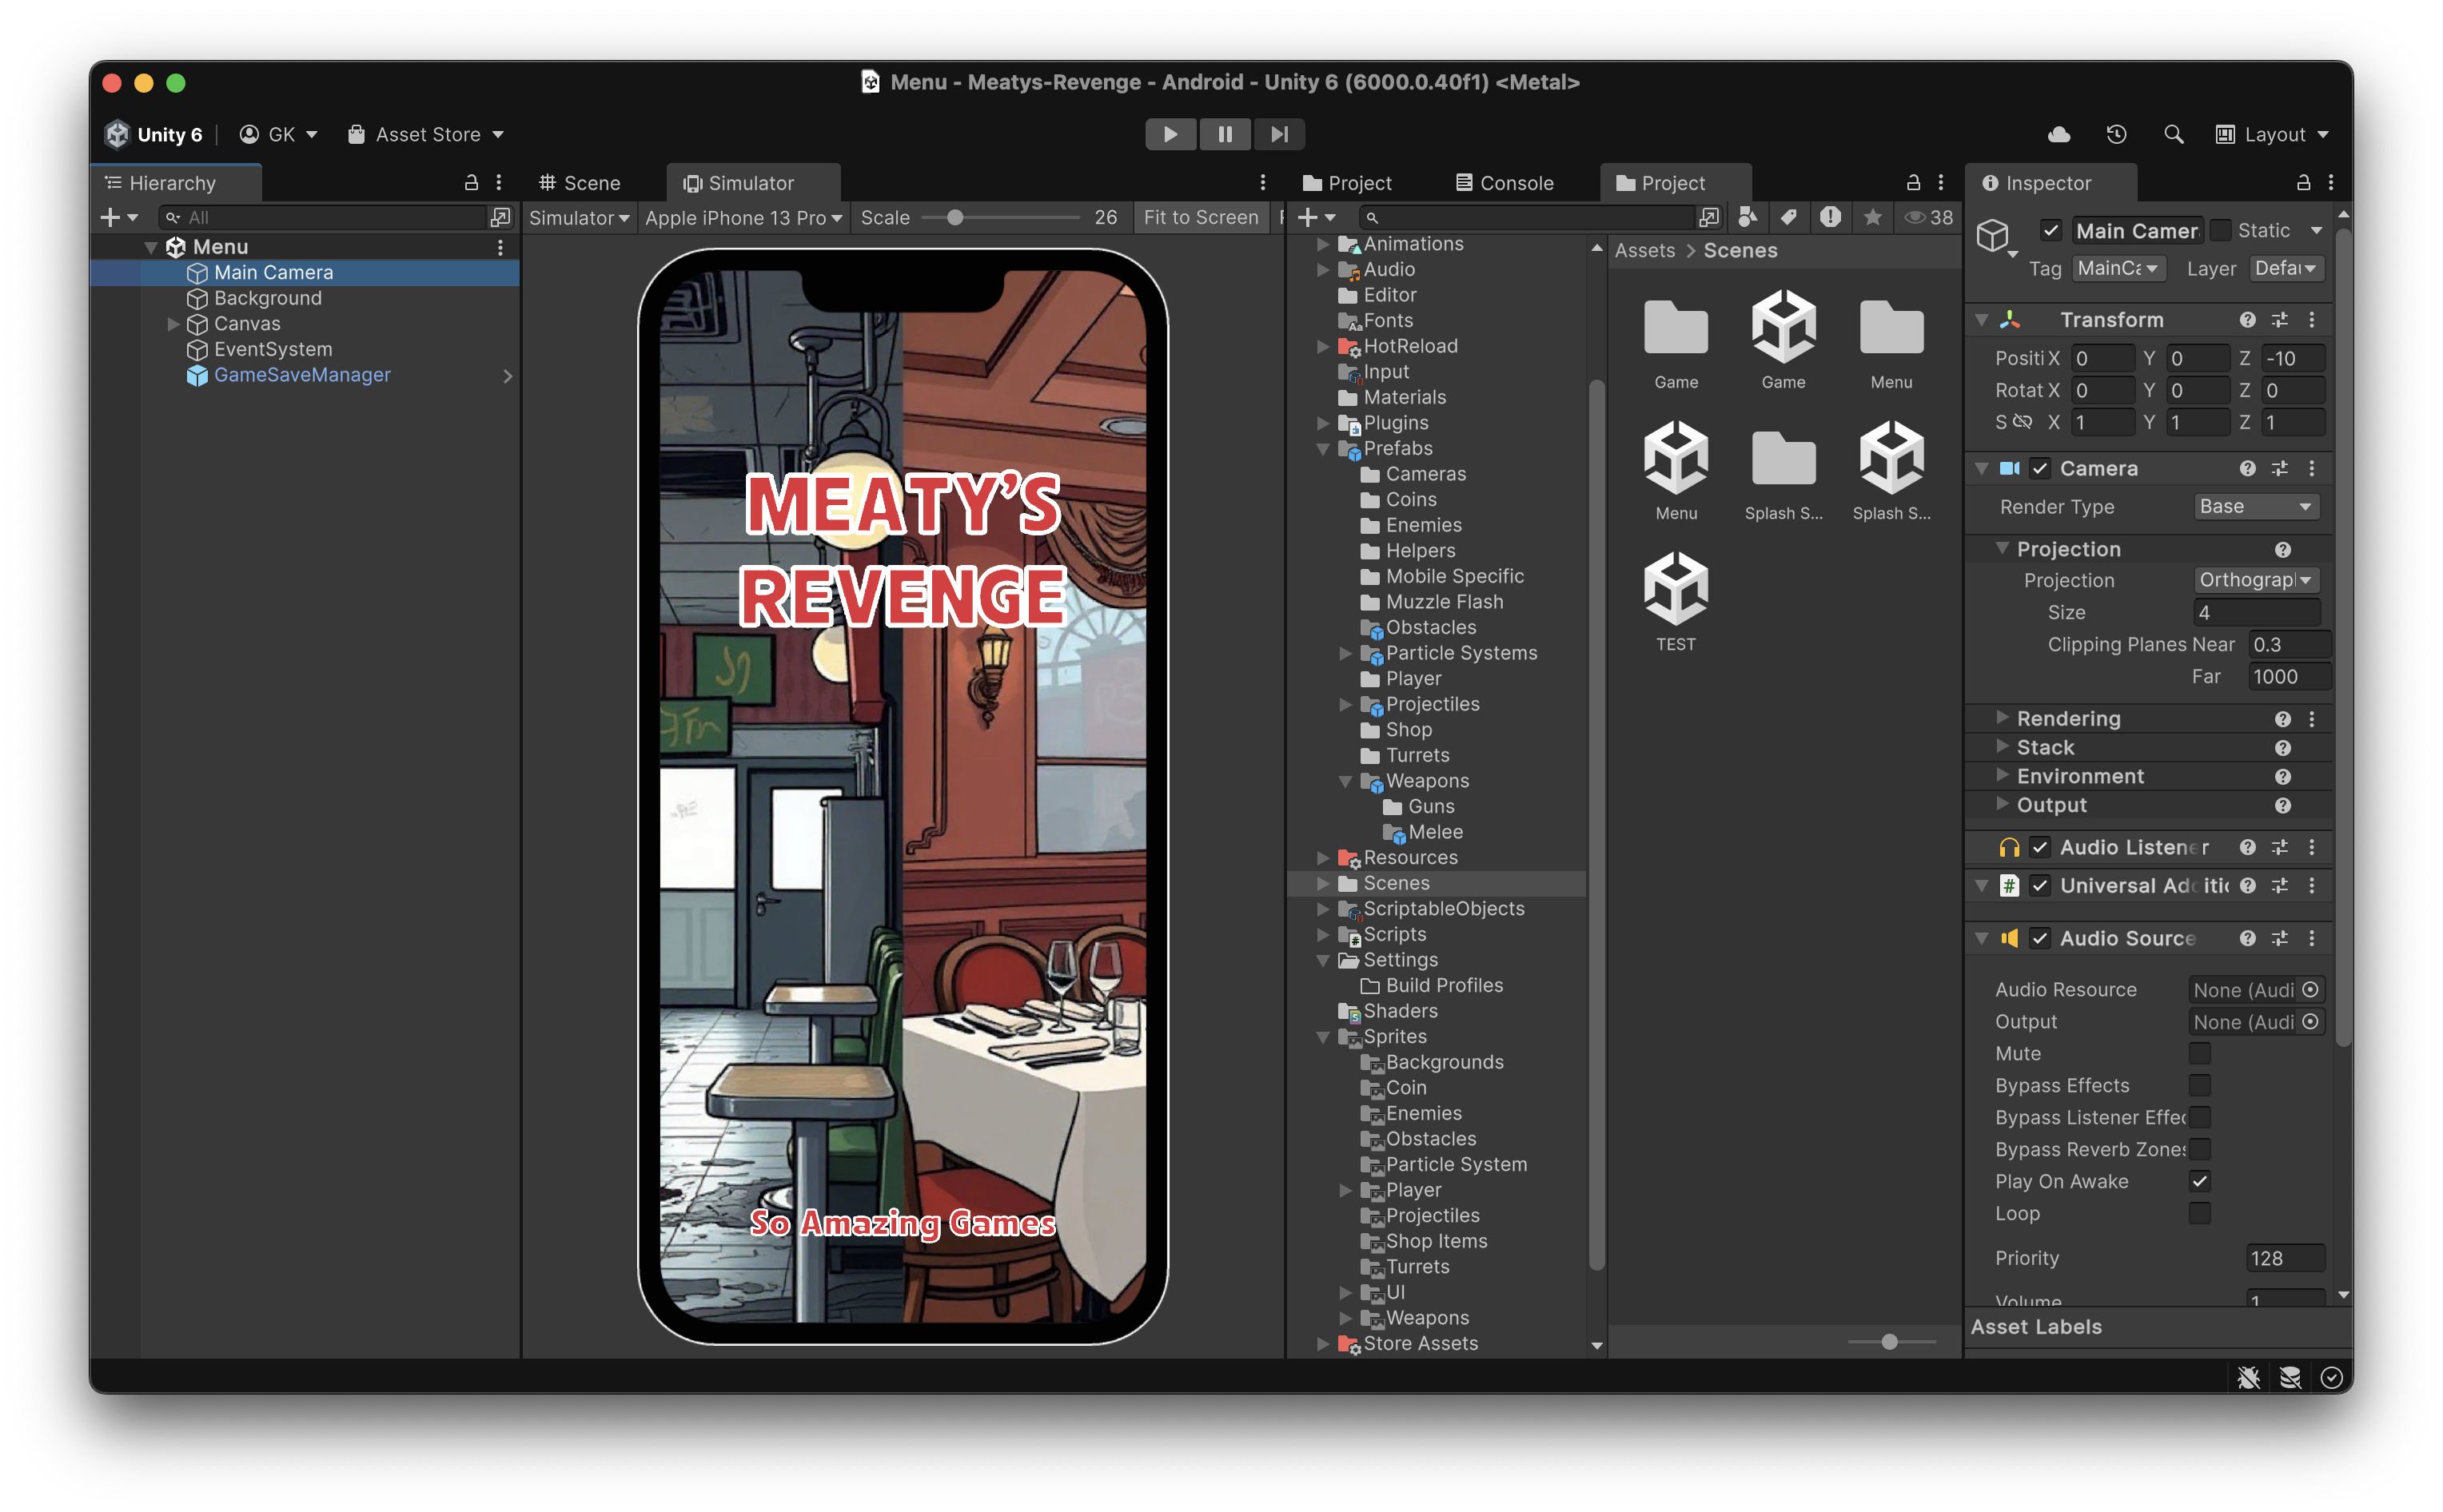Screen dimensions: 2443x1512
Task: Enable the Mute checkbox
Action: (x=2199, y=1053)
